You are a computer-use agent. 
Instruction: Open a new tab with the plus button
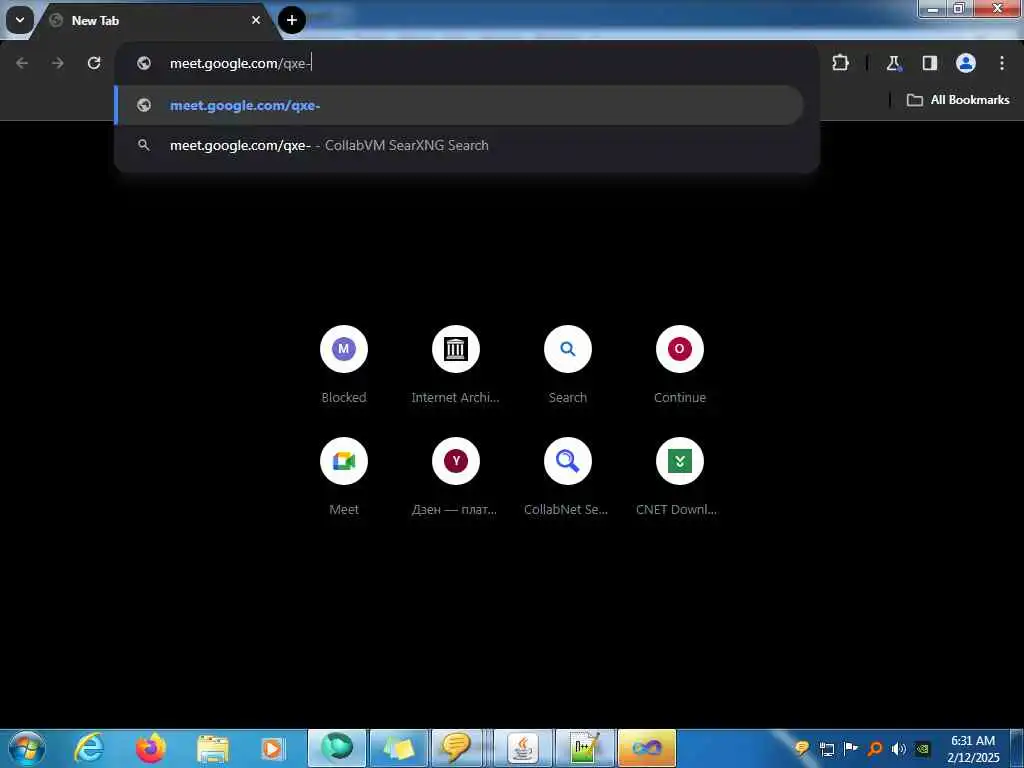[292, 20]
